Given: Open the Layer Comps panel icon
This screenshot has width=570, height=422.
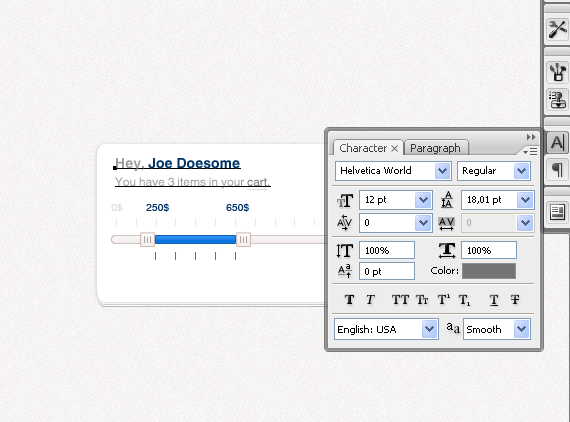Looking at the screenshot, I should click(x=557, y=212).
